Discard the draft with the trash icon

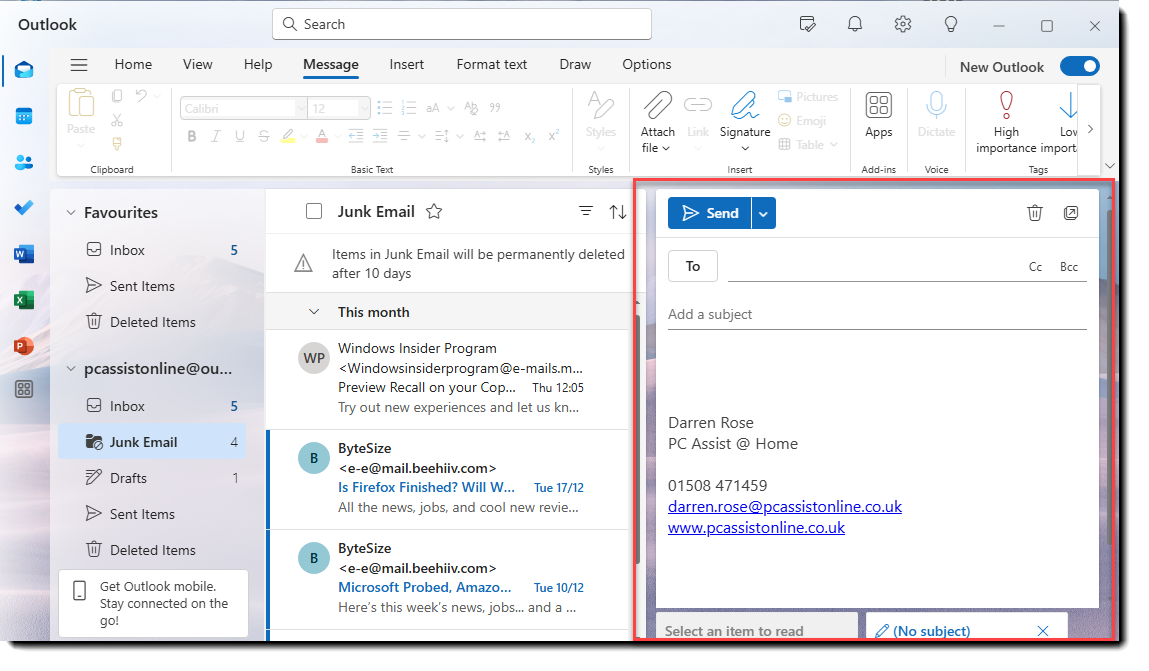(x=1035, y=212)
